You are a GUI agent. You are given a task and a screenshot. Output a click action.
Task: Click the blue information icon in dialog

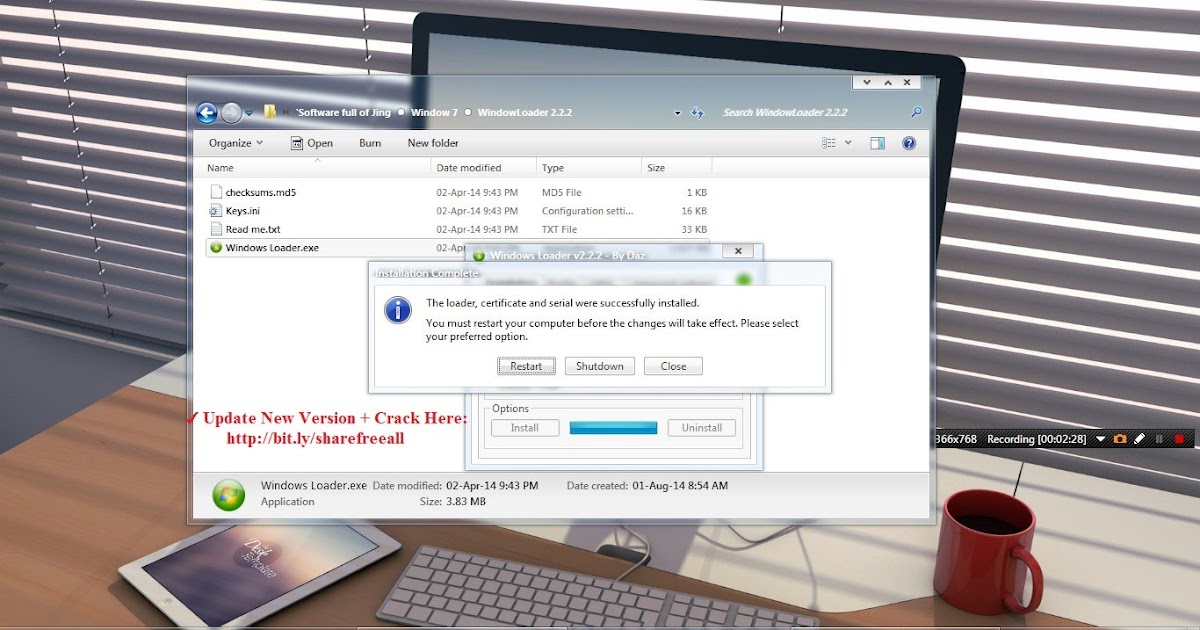(x=398, y=309)
